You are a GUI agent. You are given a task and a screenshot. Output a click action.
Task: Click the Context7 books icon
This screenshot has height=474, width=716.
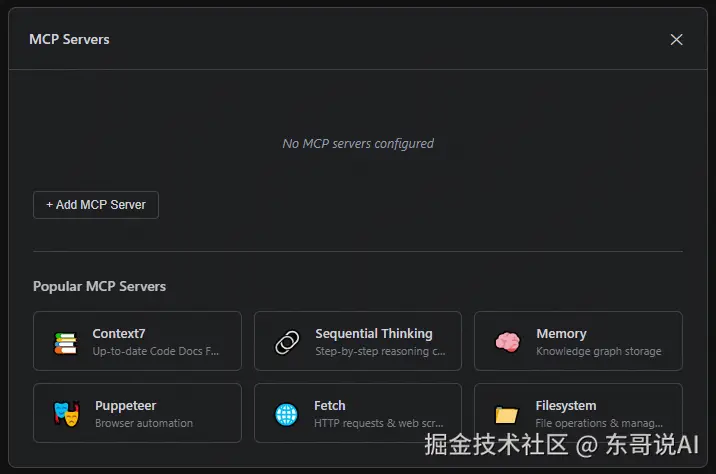click(65, 343)
